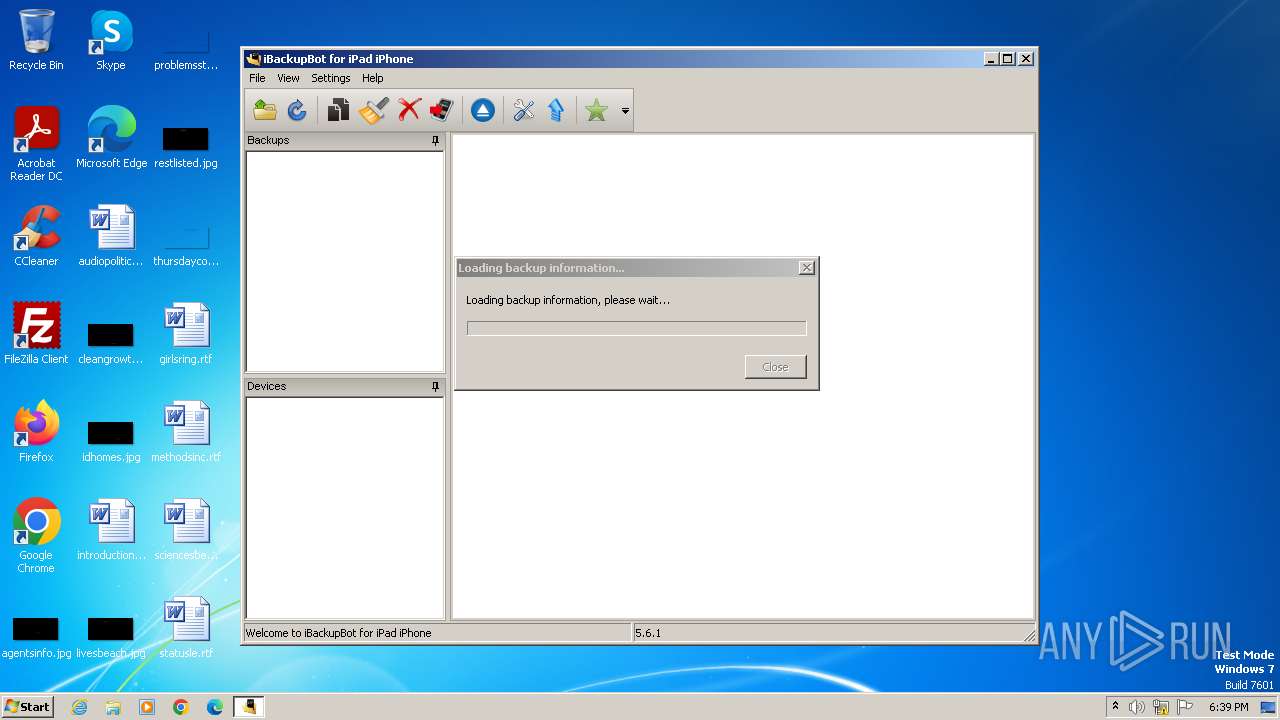Viewport: 1280px width, 720px height.
Task: Click the wrench and screwdriver tools icon
Action: pos(524,111)
